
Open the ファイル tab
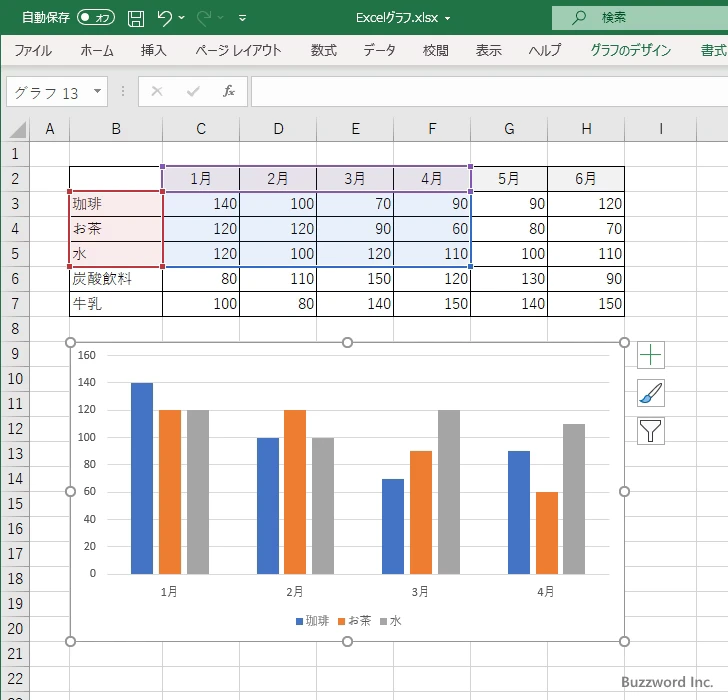click(33, 50)
